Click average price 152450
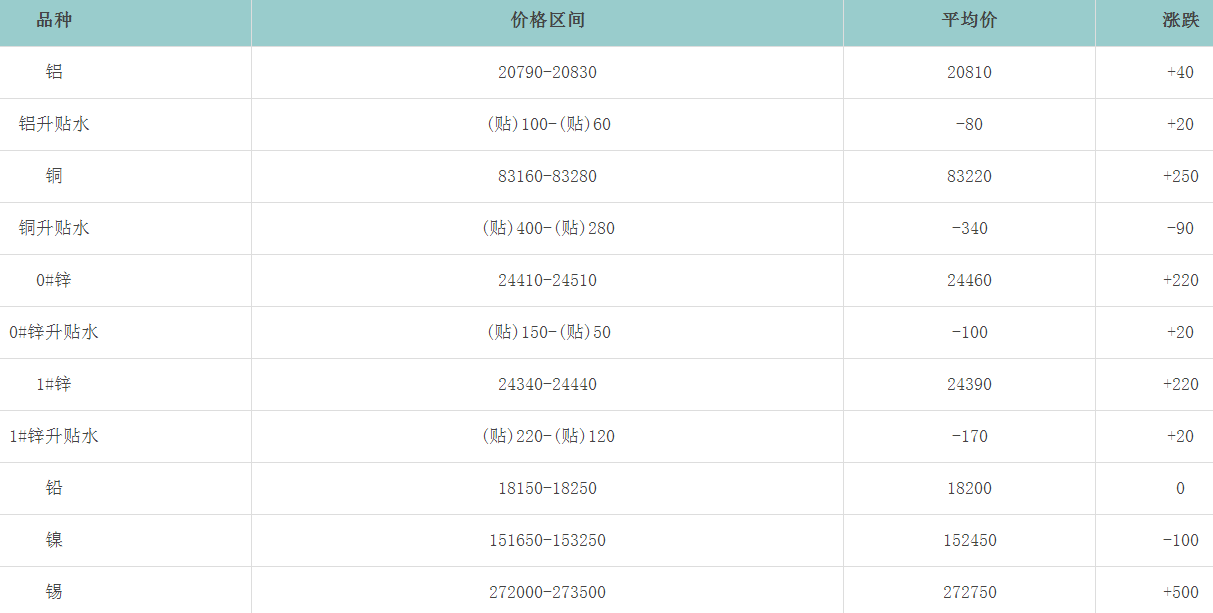 (969, 540)
